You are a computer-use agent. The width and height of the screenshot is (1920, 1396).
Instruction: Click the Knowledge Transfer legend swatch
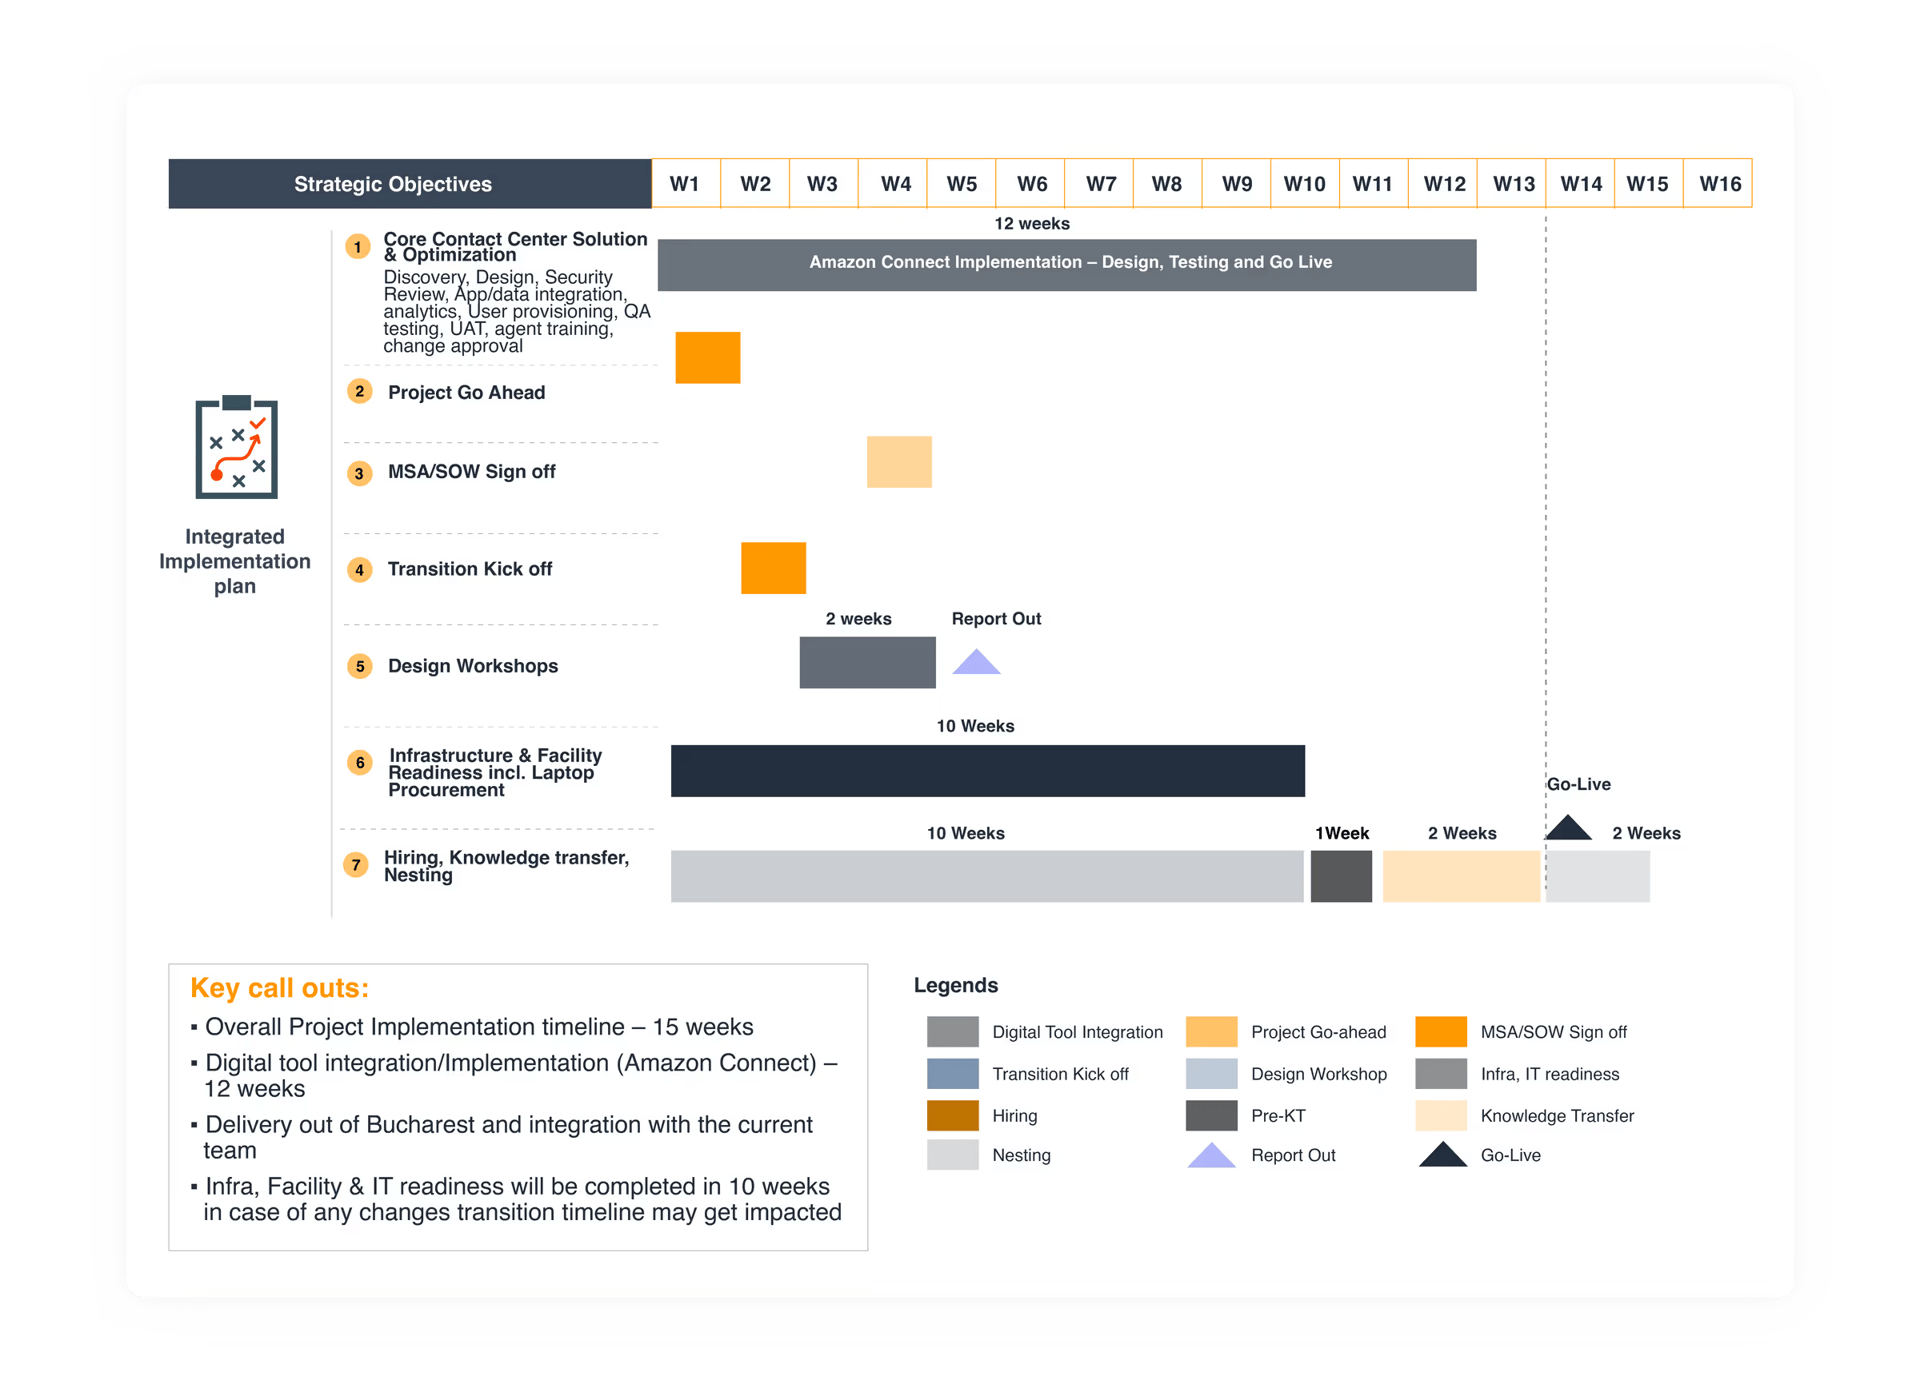[1442, 1115]
